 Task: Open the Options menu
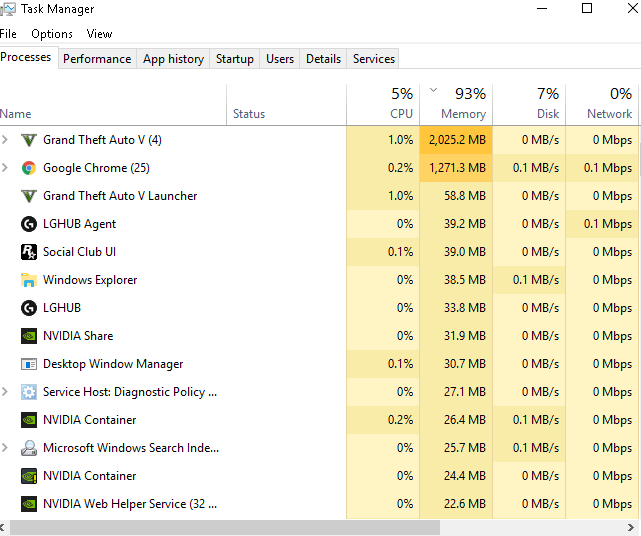click(x=52, y=34)
